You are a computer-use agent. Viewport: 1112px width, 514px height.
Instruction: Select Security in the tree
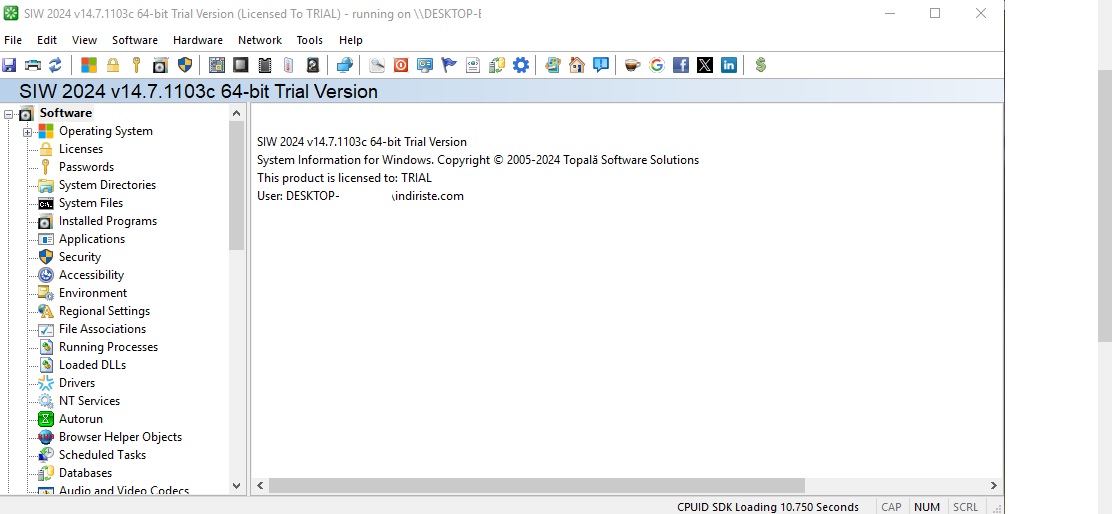(x=80, y=257)
